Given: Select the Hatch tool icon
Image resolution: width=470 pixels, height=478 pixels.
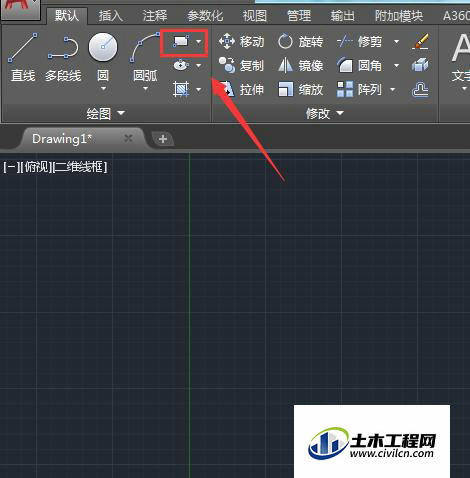Looking at the screenshot, I should (x=181, y=89).
